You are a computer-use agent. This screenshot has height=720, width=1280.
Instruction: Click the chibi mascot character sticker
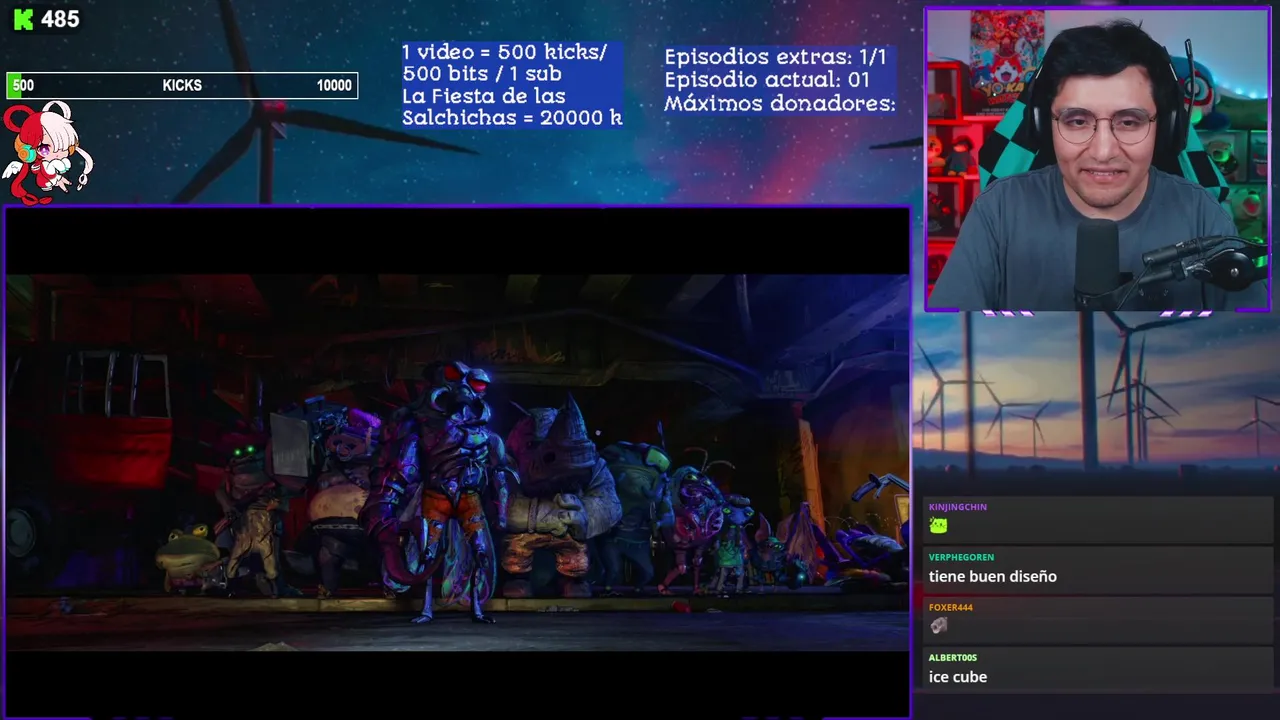47,152
